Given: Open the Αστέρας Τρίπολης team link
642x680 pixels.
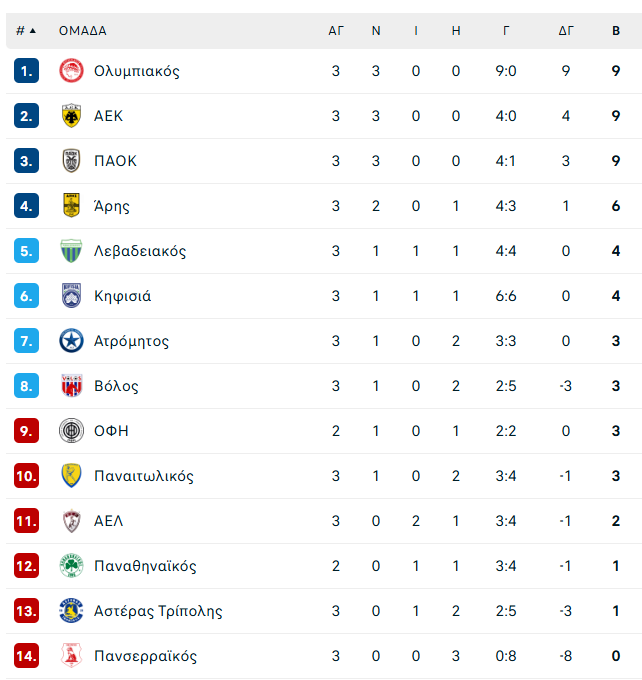Looking at the screenshot, I should 158,611.
